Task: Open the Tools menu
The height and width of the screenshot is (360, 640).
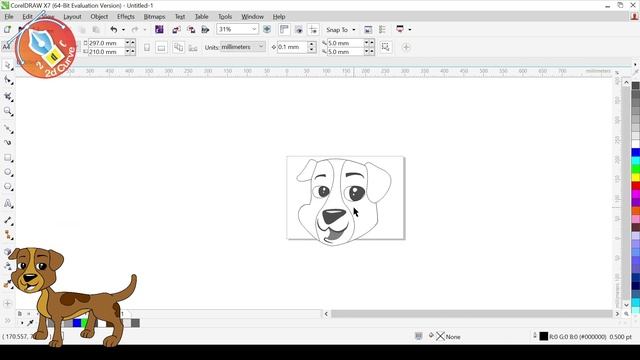Action: point(225,16)
